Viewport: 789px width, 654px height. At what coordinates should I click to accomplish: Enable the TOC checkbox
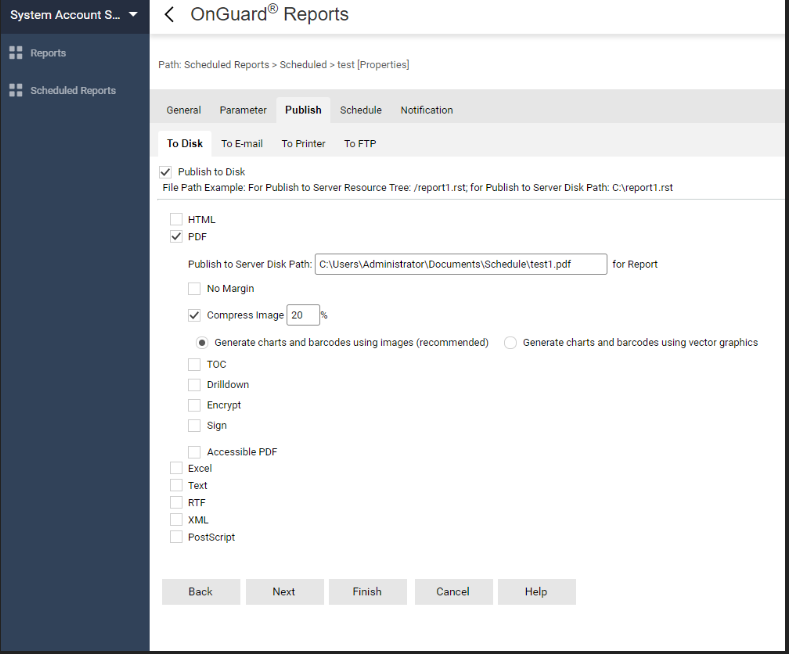pos(194,364)
